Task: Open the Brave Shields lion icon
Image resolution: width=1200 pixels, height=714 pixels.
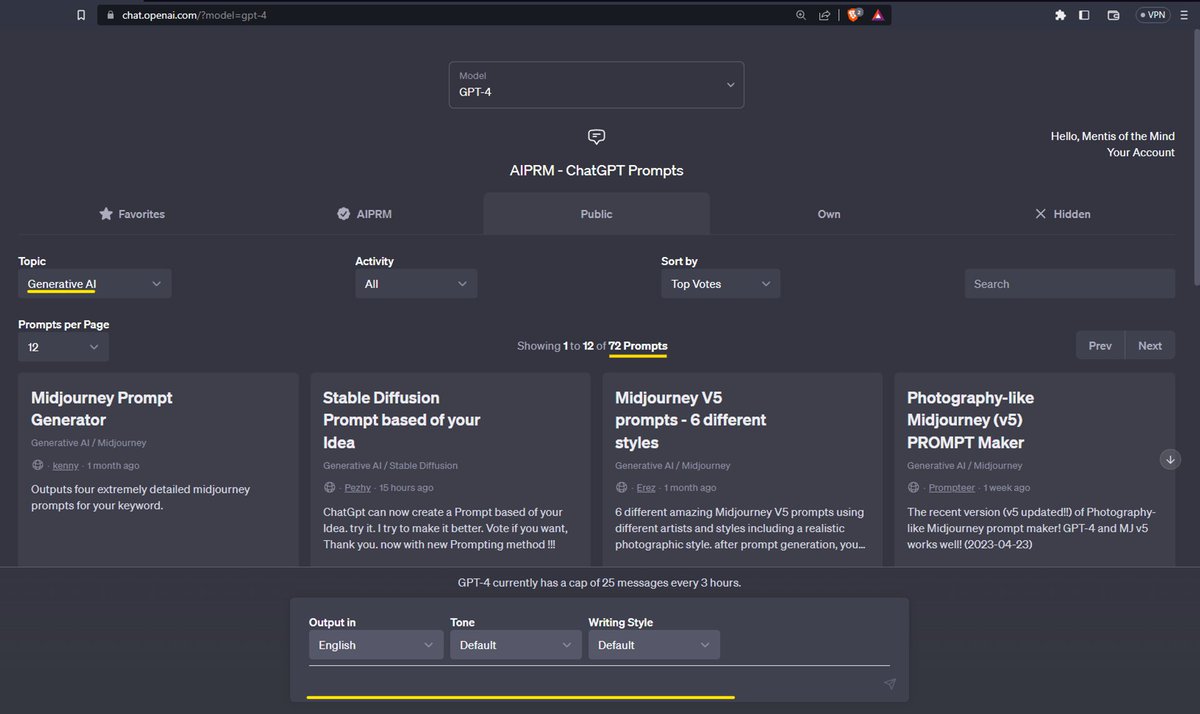Action: 855,15
